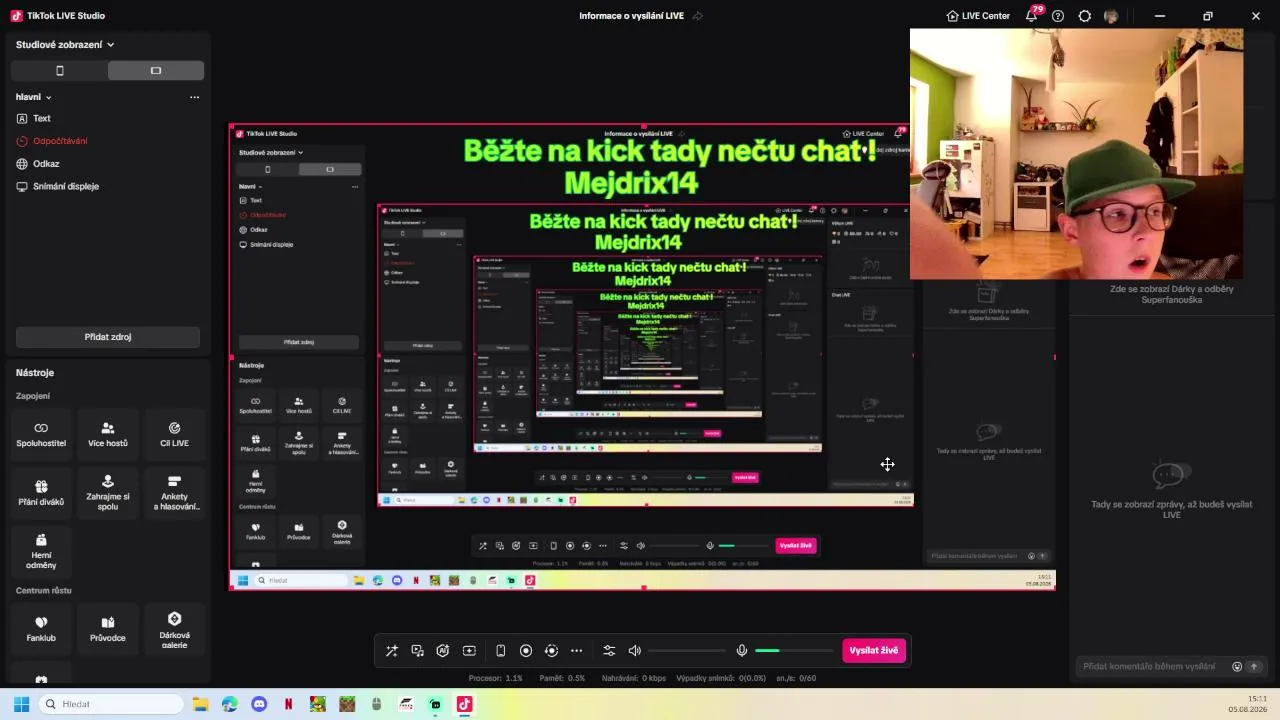
Task: Open Discord from the taskbar
Action: click(260, 704)
